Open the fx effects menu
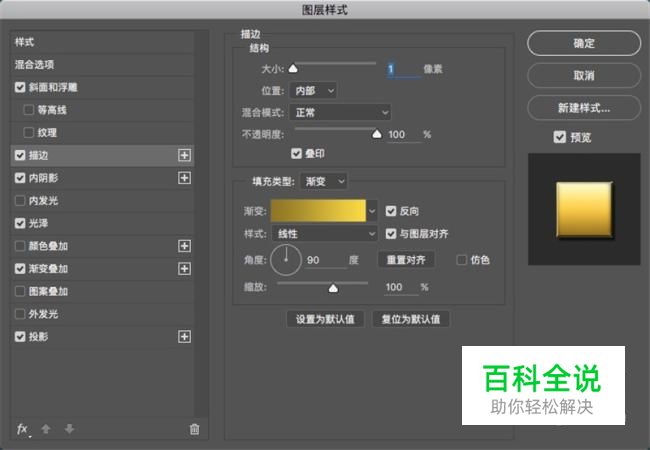 point(22,429)
